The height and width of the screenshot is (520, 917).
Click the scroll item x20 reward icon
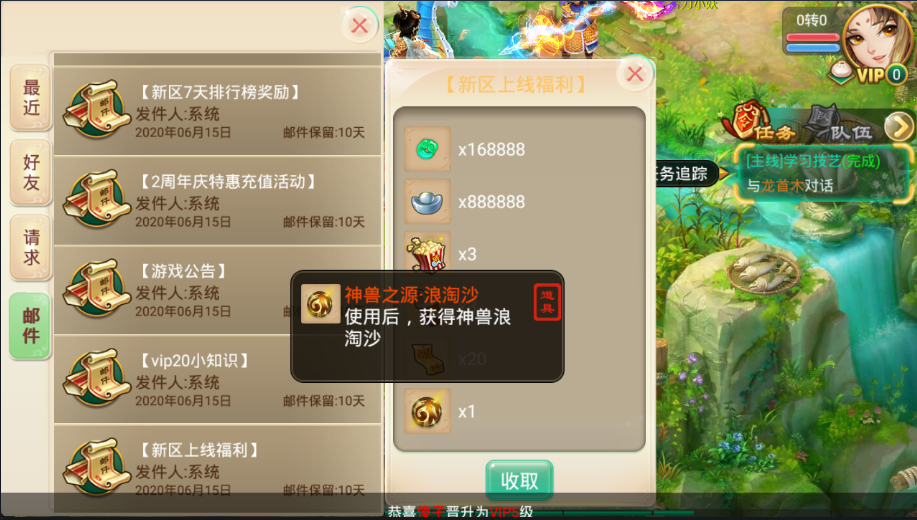click(428, 360)
